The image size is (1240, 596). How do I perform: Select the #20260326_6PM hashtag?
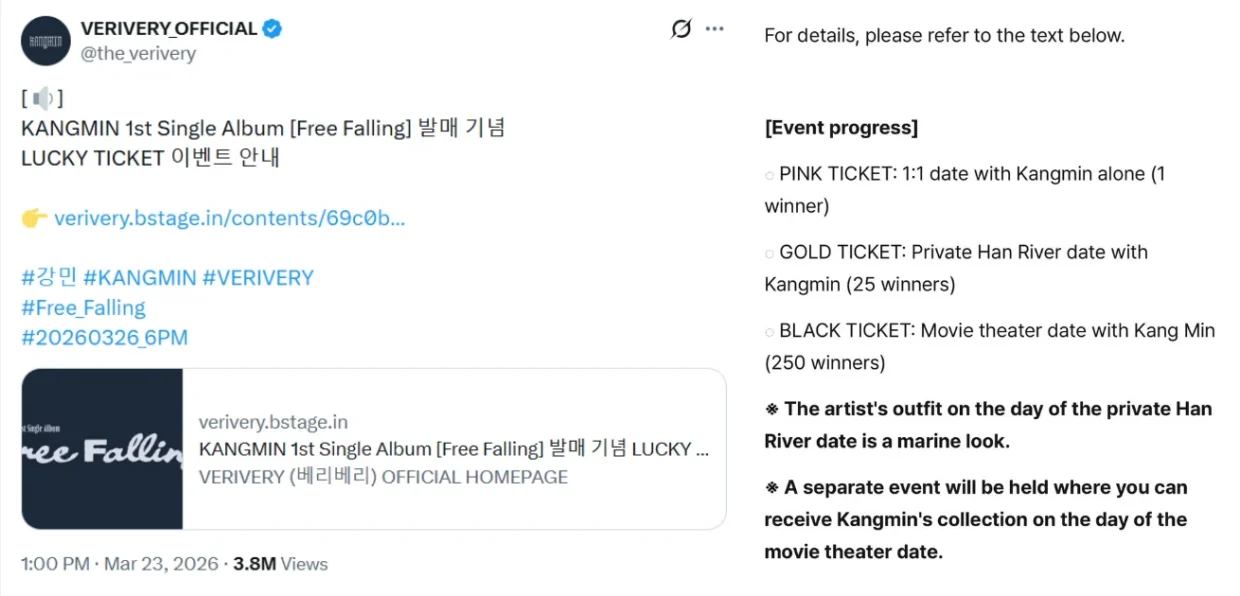click(104, 337)
